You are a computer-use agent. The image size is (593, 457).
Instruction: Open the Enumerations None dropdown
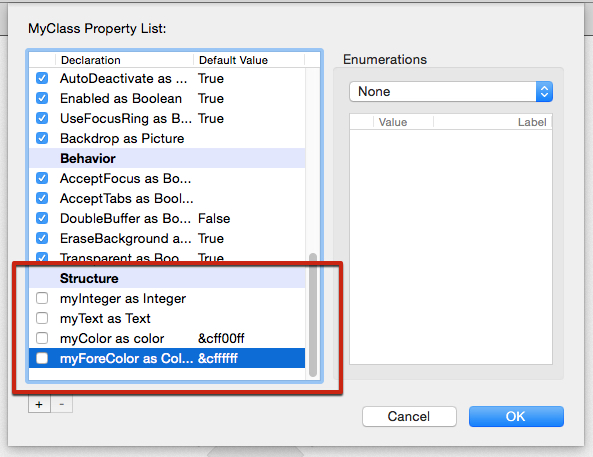tap(451, 92)
